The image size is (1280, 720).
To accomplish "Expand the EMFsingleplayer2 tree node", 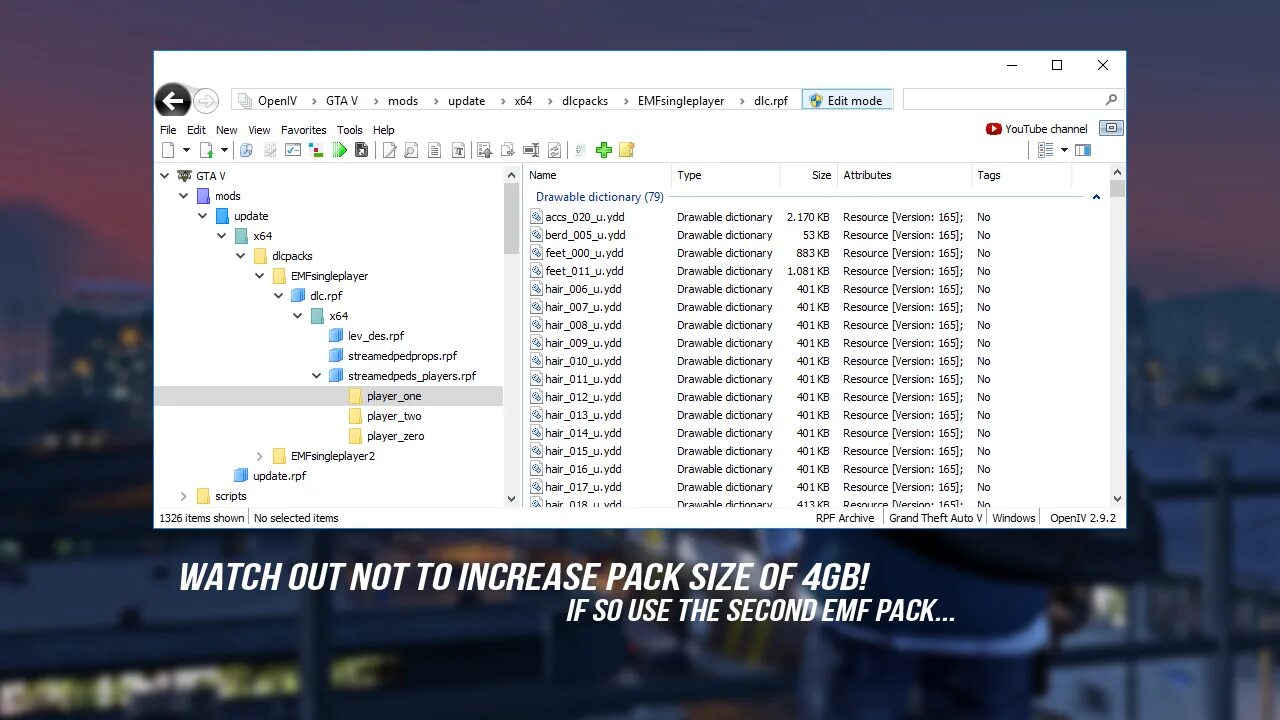I will pyautogui.click(x=260, y=456).
